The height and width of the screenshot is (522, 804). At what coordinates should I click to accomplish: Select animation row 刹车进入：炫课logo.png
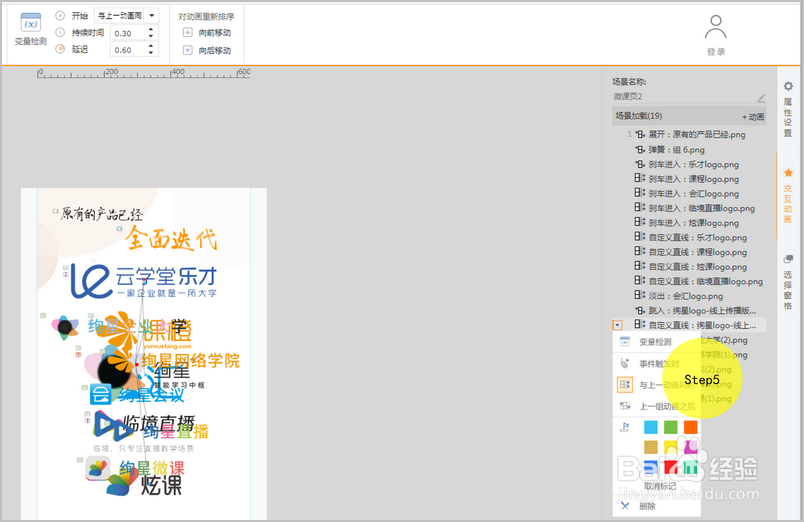click(694, 223)
